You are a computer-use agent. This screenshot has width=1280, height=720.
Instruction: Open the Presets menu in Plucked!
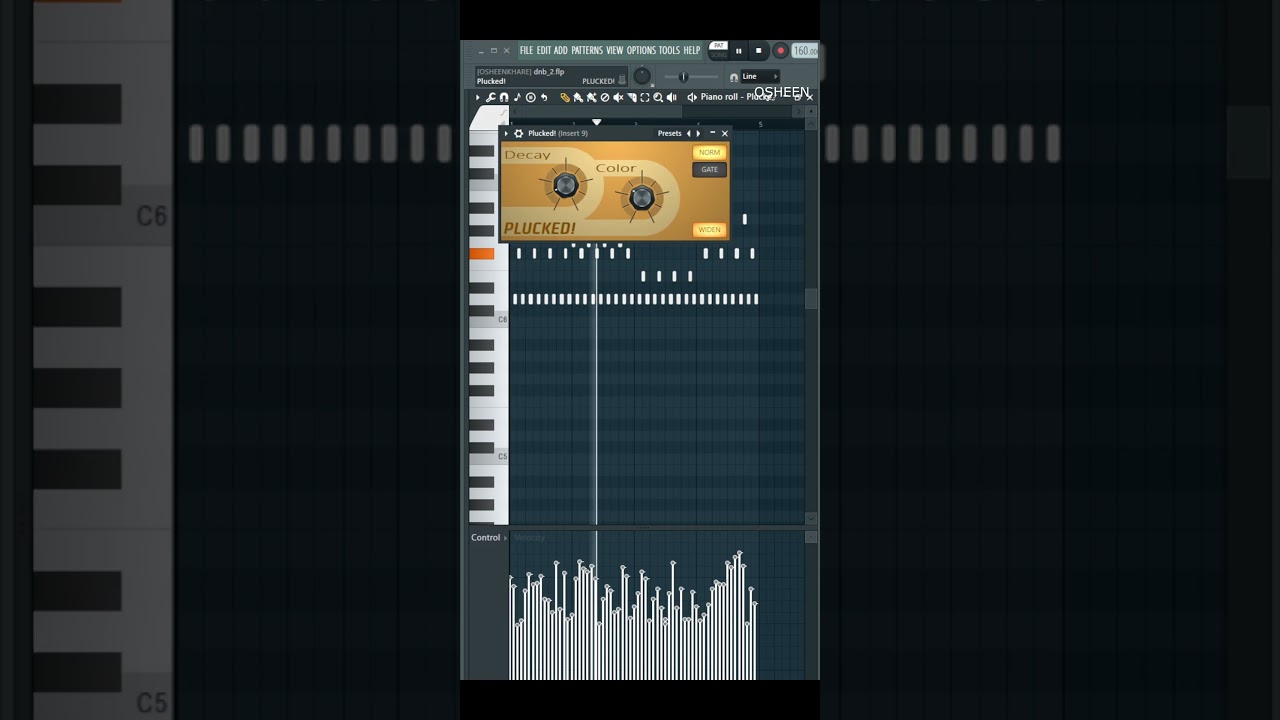coord(669,133)
